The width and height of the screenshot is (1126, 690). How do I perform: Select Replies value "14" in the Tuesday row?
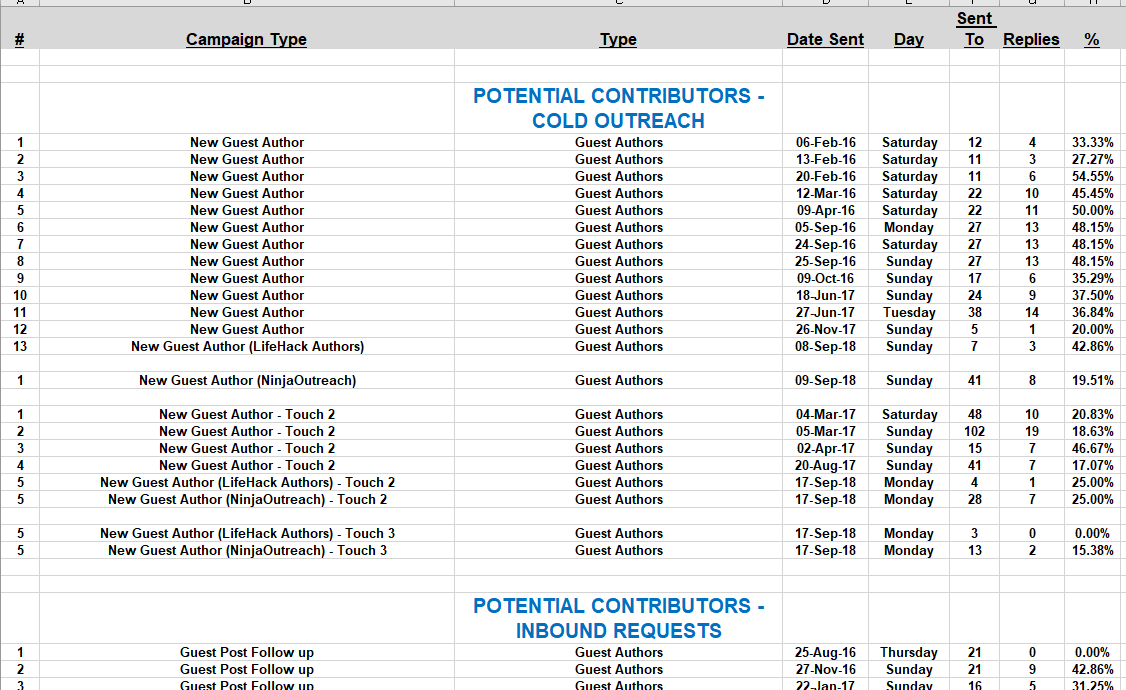point(1032,312)
